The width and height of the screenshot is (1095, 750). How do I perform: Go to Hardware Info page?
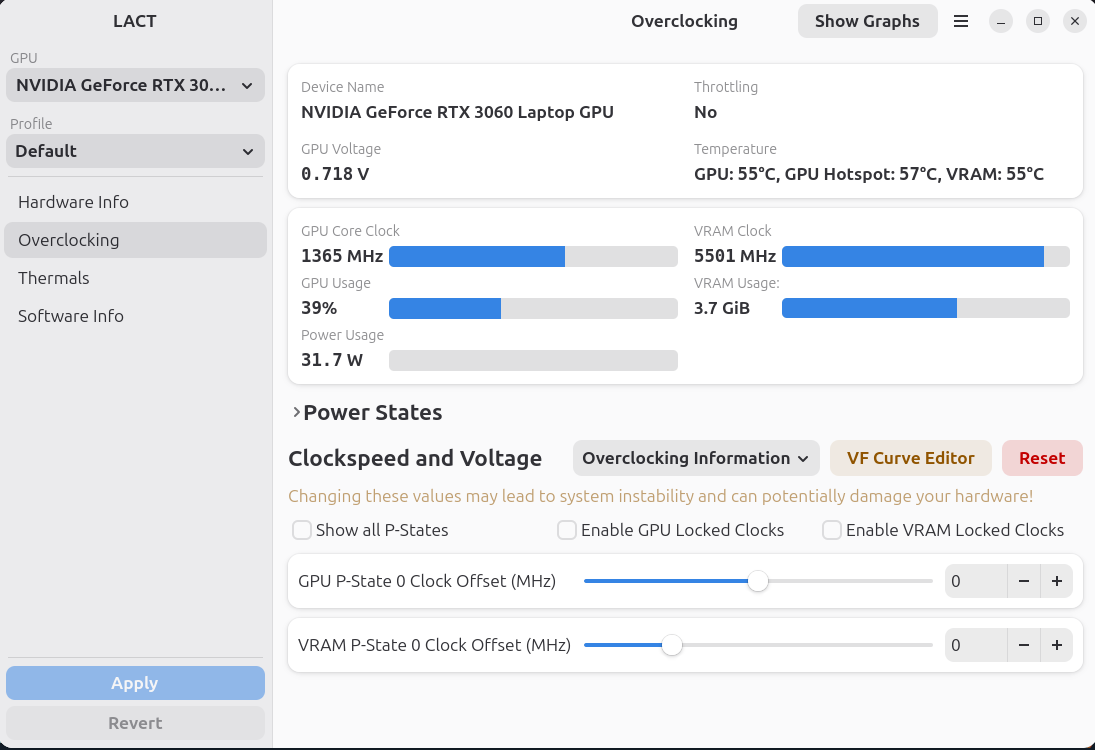[x=135, y=202]
